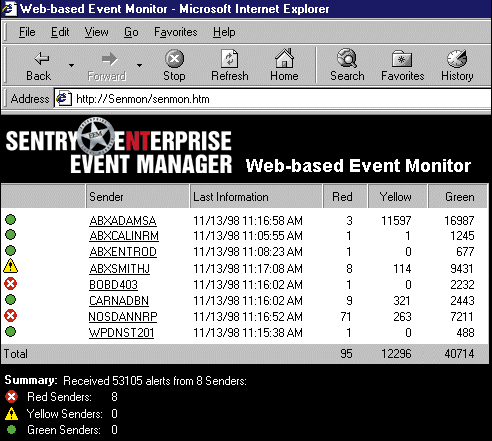Open the NOSDANNRP sender link

tap(123, 317)
